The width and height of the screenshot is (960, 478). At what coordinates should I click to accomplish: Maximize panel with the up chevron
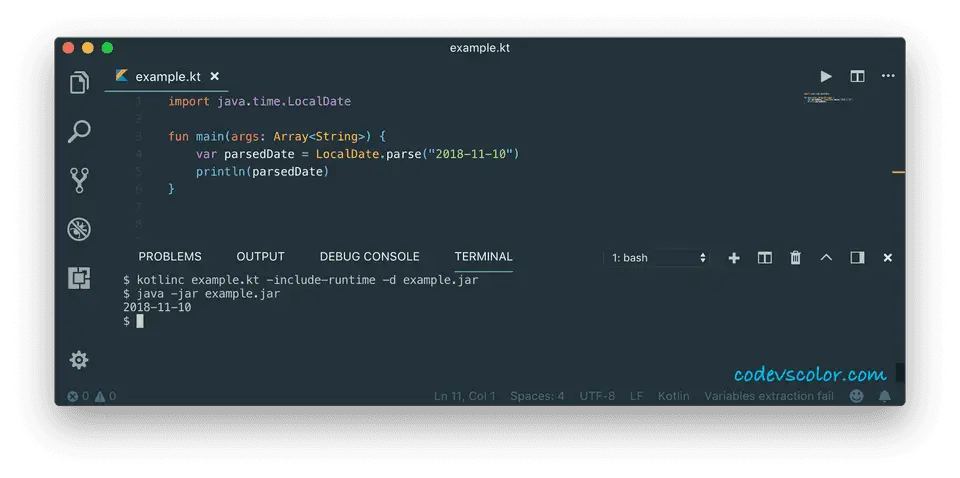(x=826, y=257)
